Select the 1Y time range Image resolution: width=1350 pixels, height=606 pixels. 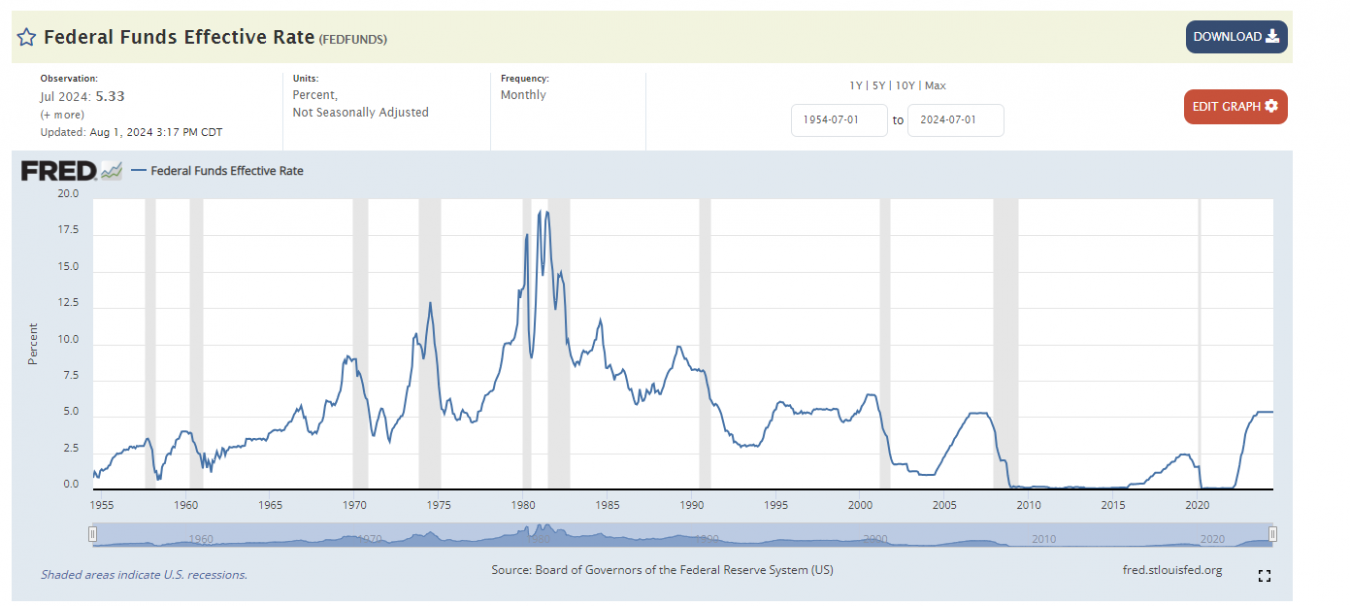pos(856,86)
